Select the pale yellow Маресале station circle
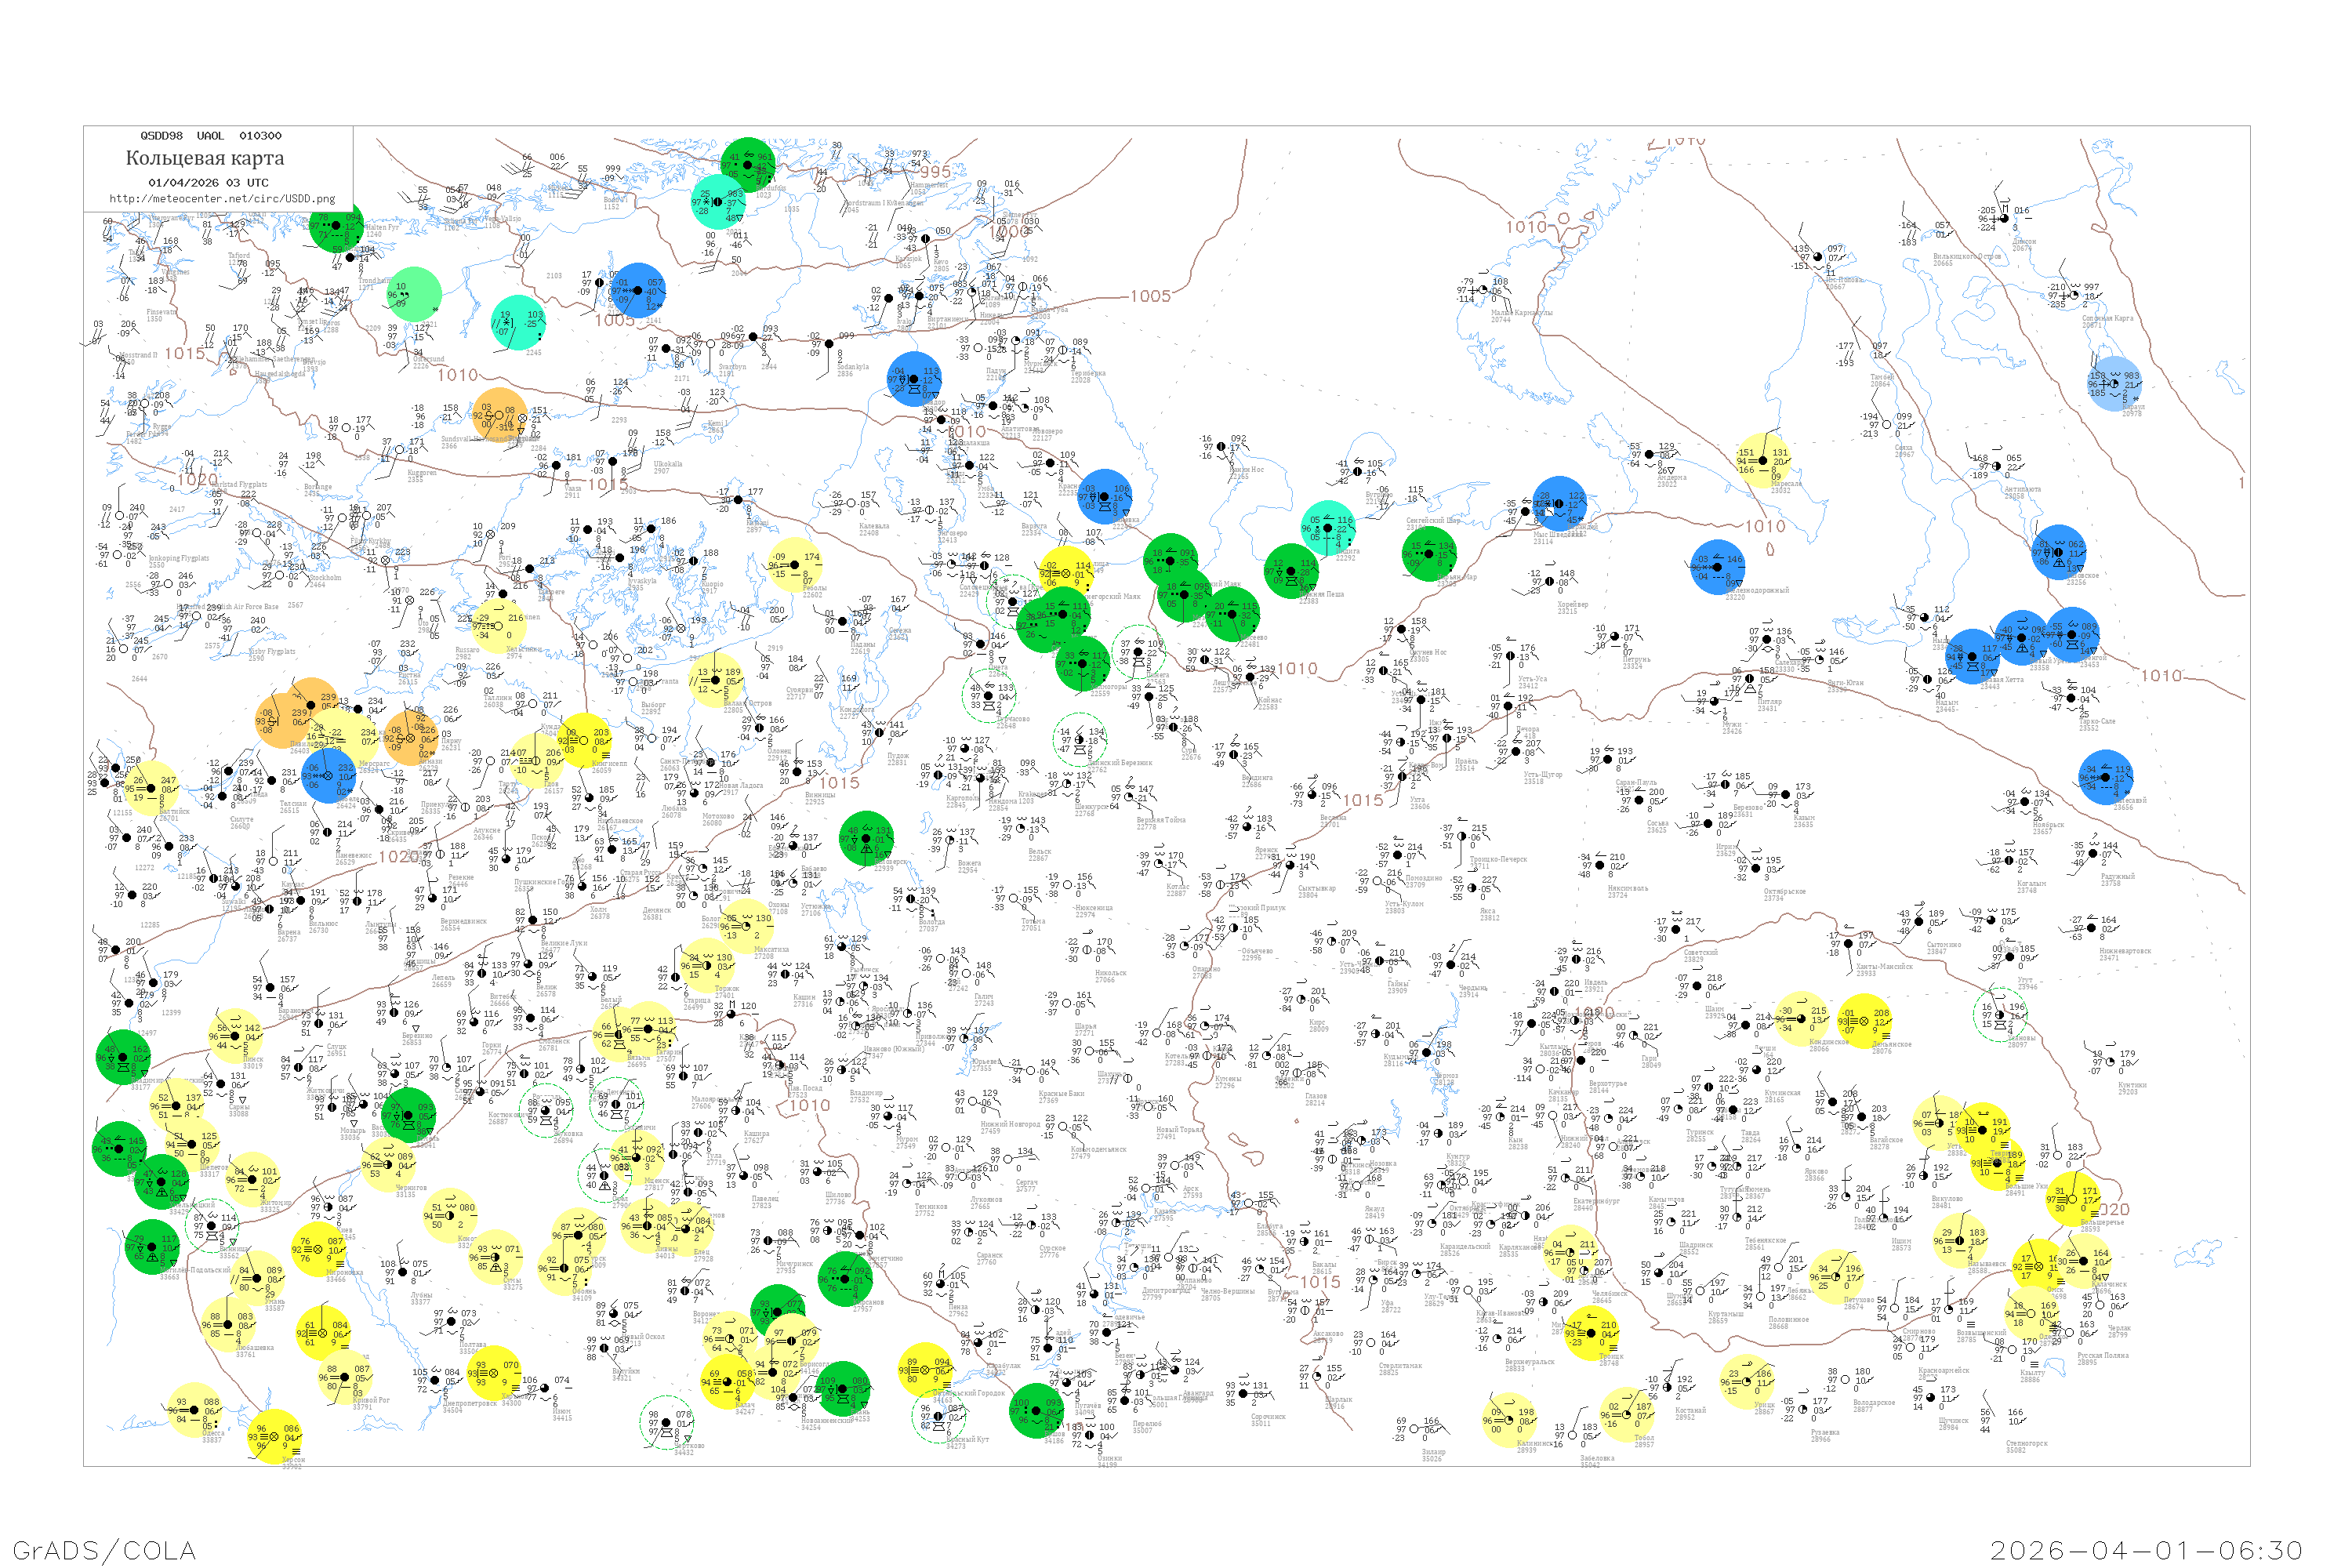The image size is (2352, 1568). click(1762, 460)
